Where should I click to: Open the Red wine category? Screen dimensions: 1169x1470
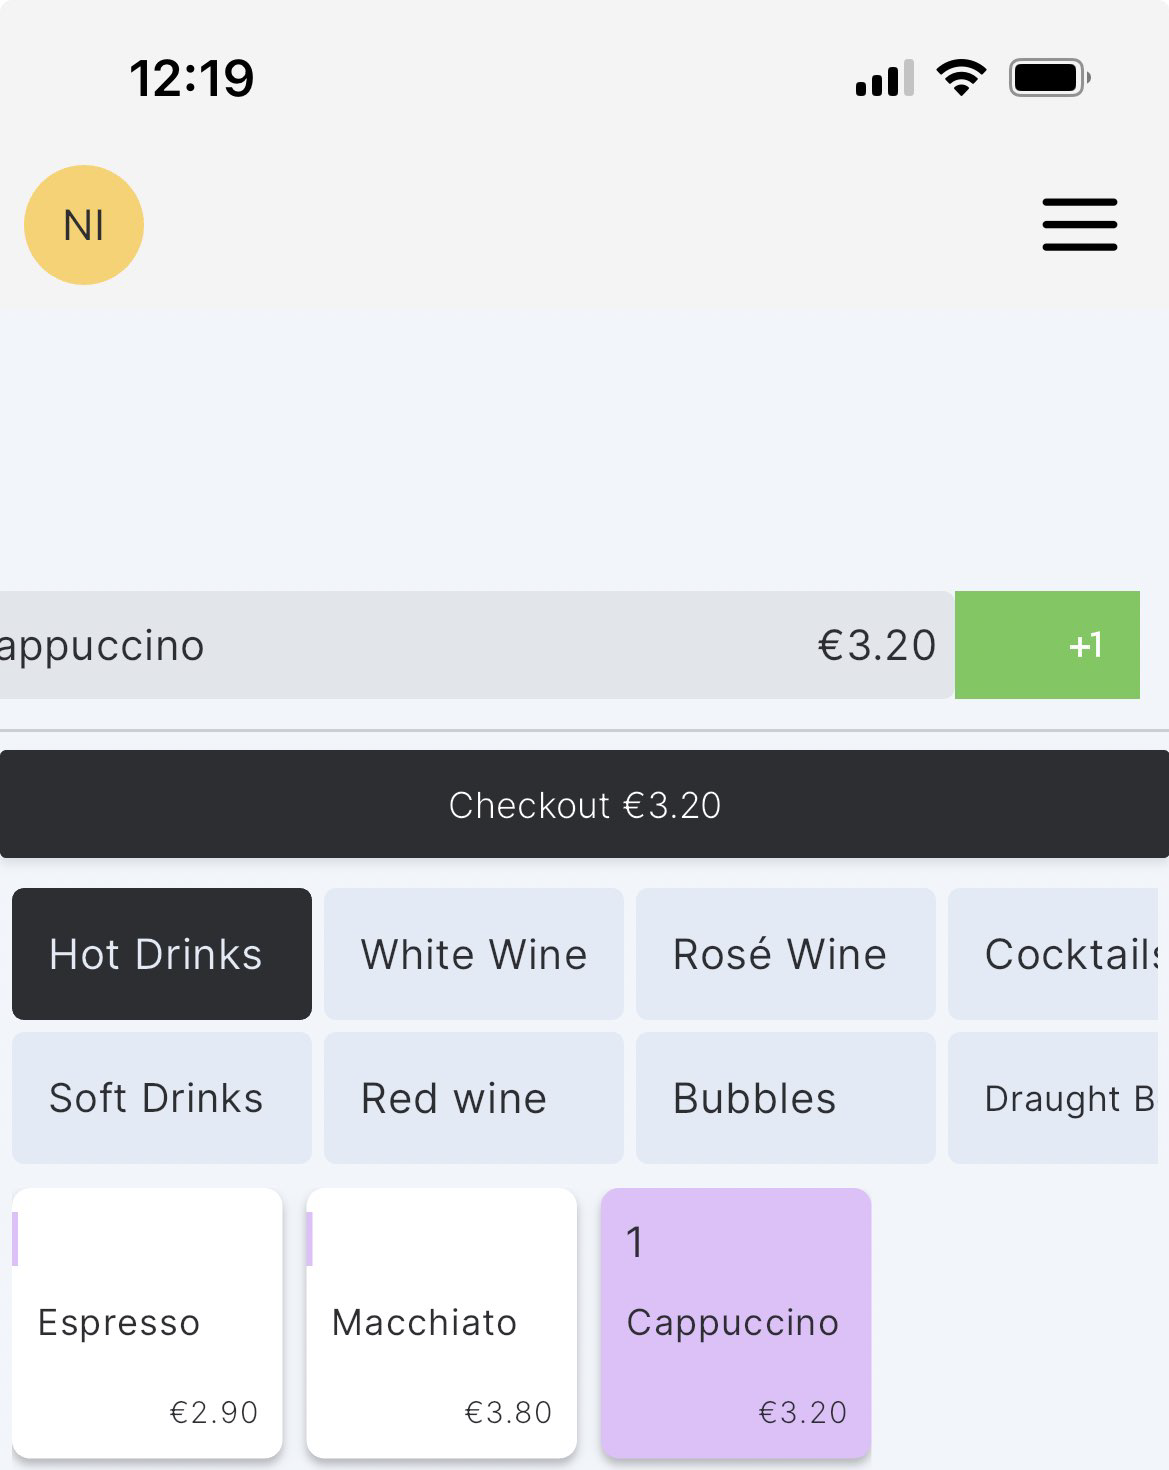[474, 1098]
